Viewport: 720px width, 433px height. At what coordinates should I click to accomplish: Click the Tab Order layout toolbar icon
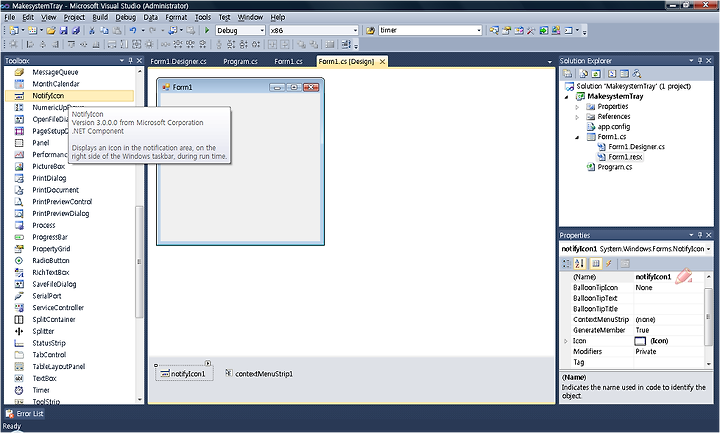coord(346,45)
